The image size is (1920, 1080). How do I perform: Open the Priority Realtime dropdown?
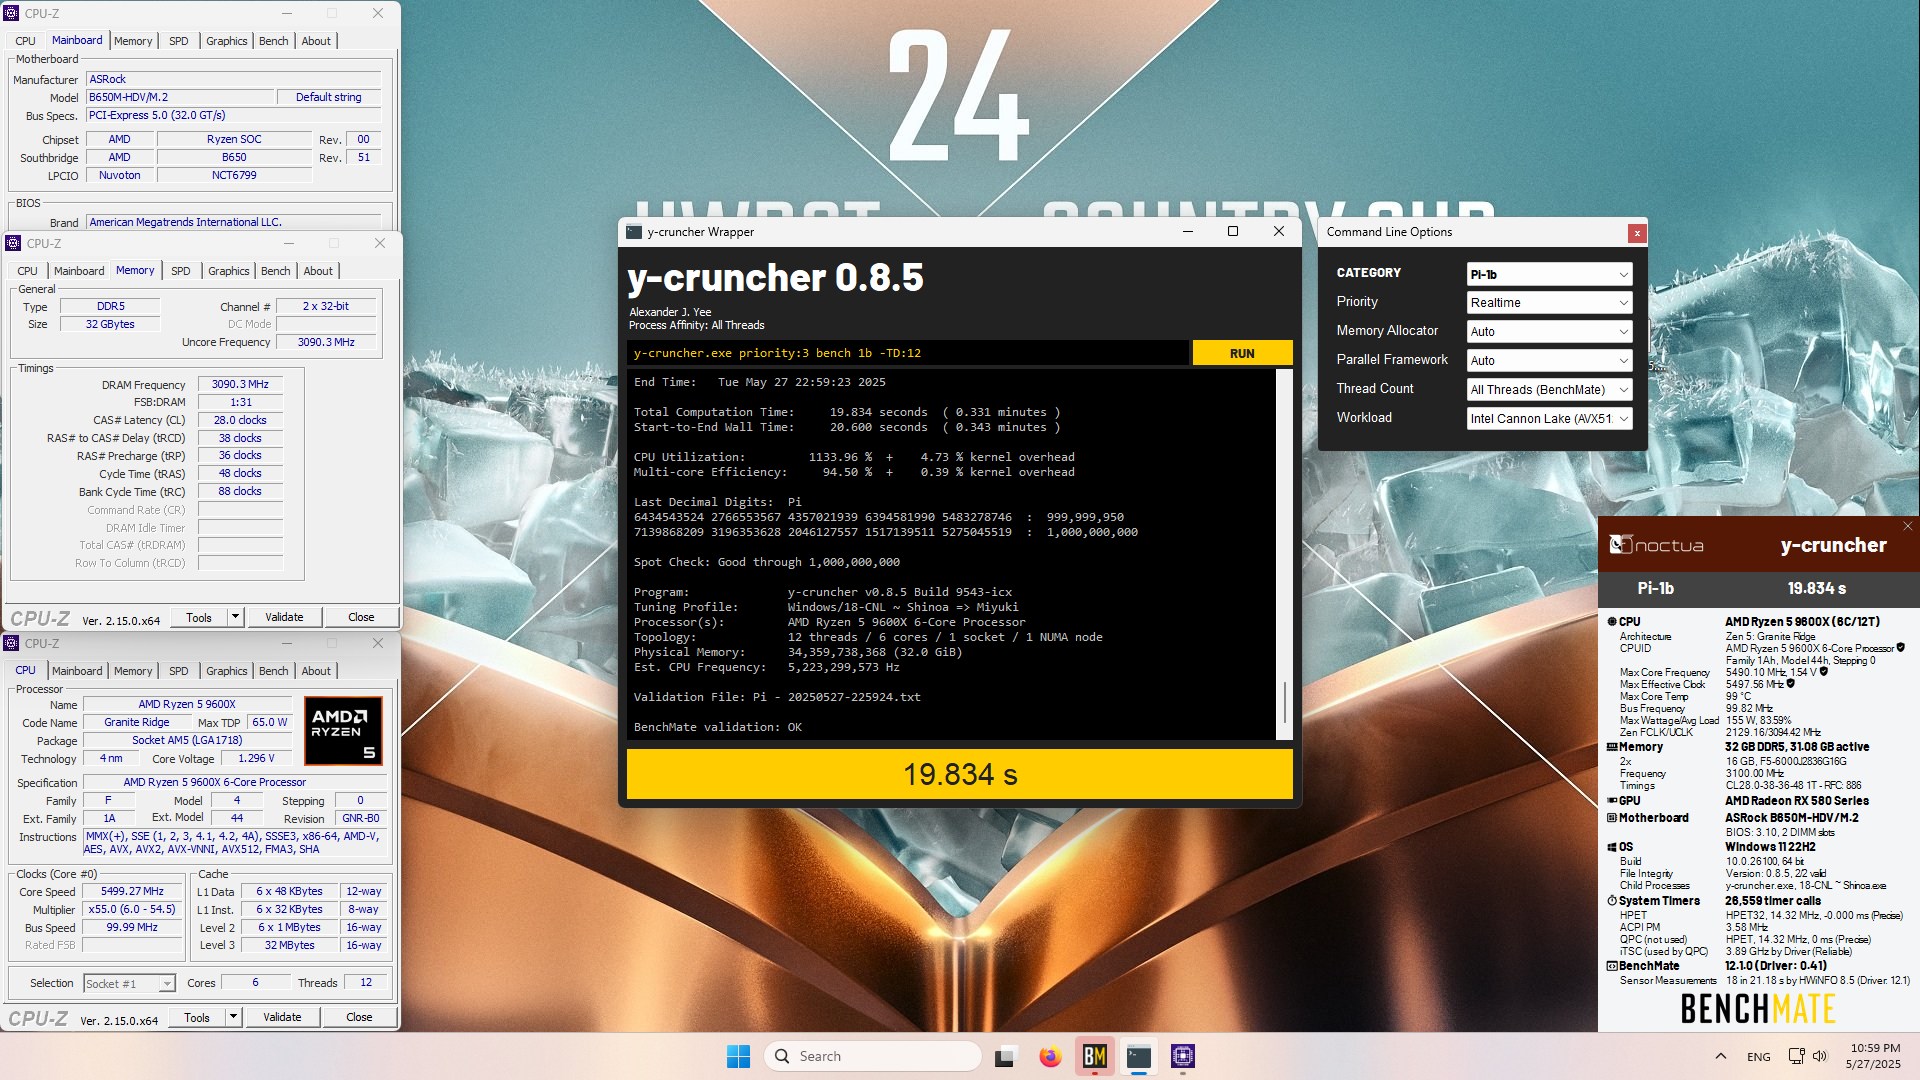[1549, 303]
